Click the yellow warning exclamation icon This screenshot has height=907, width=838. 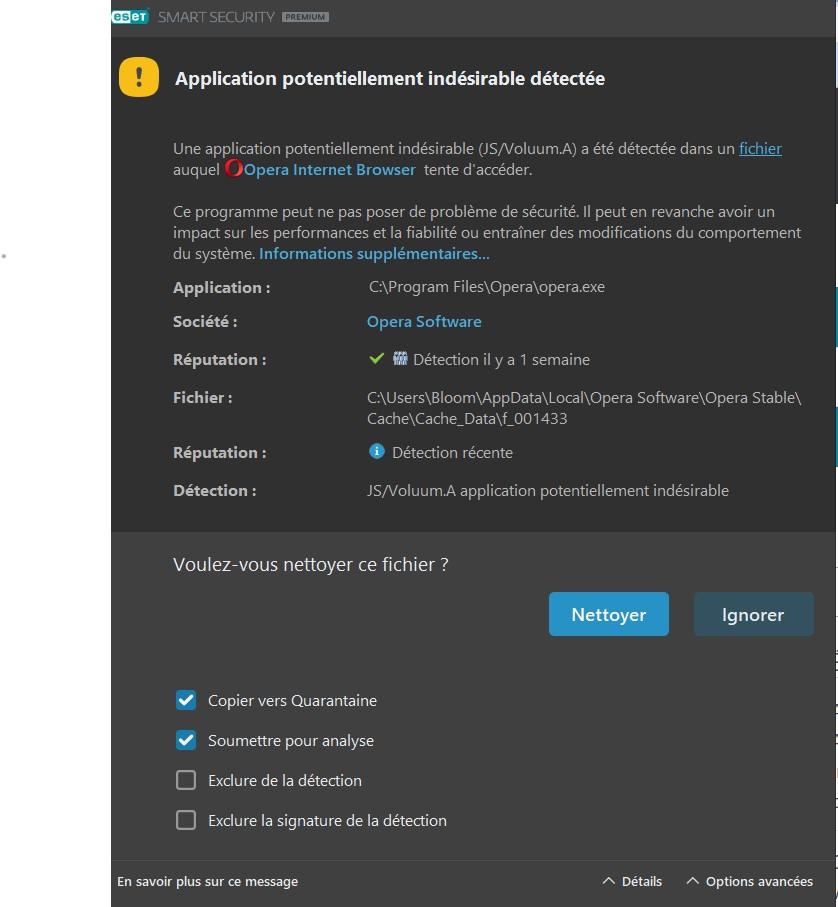(x=139, y=77)
